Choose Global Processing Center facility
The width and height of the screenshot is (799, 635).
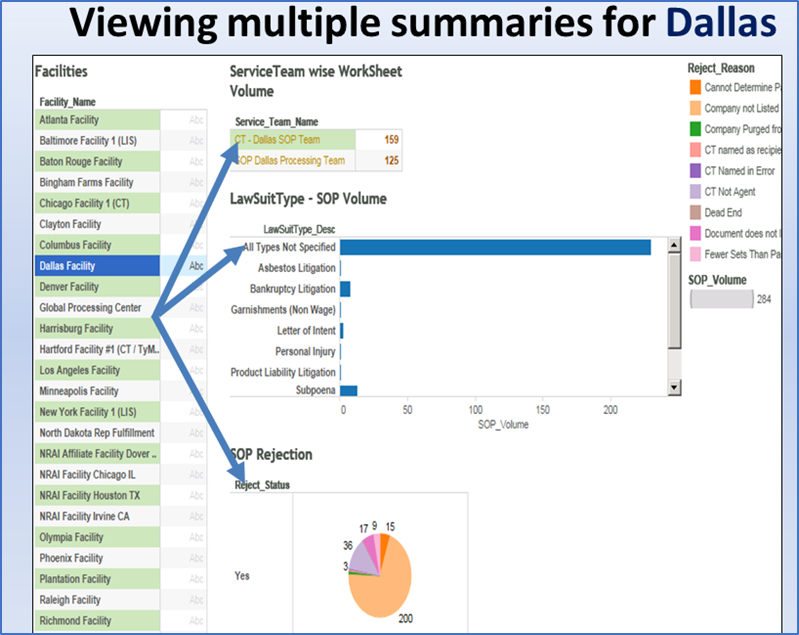[95, 308]
